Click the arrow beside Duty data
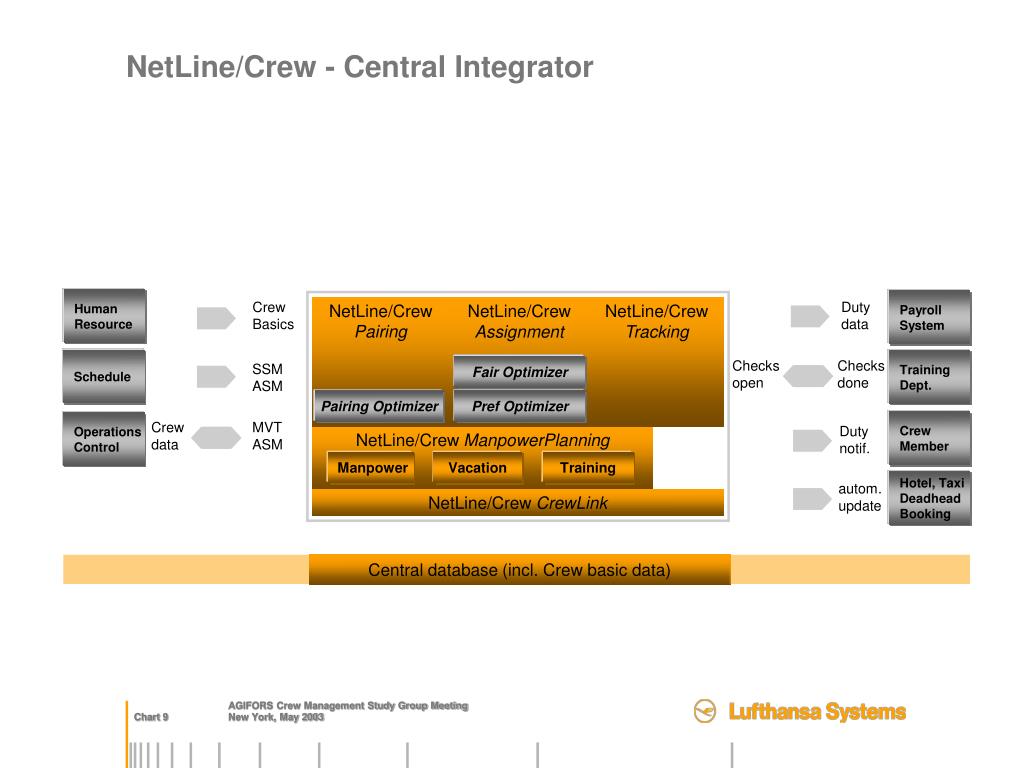This screenshot has height=768, width=1024. click(x=810, y=316)
